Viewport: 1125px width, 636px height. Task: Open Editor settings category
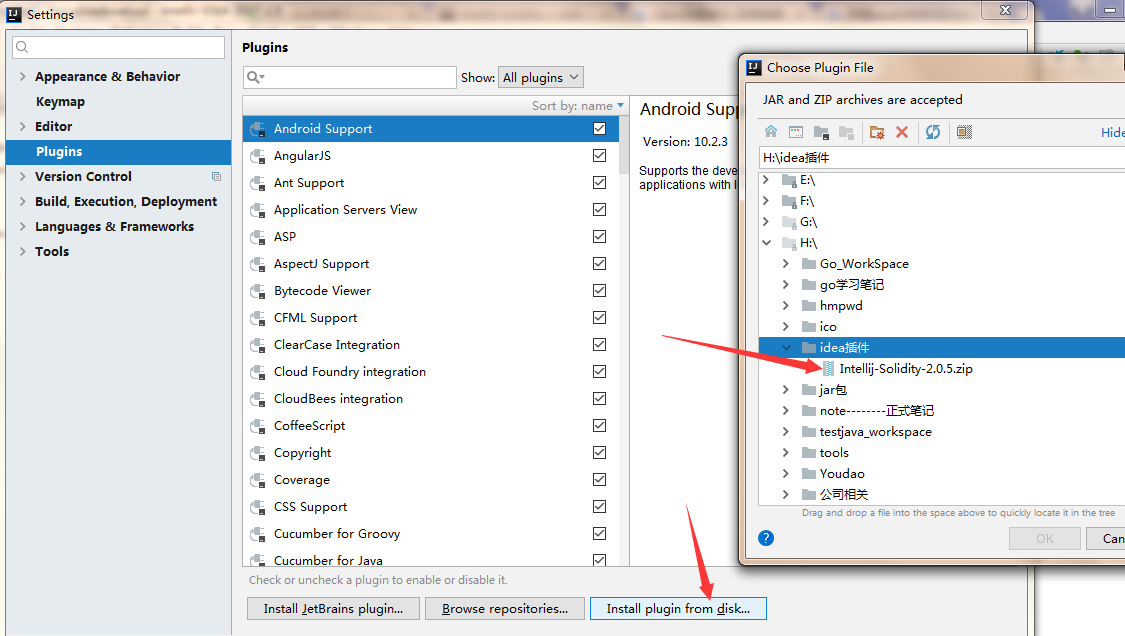coord(54,126)
